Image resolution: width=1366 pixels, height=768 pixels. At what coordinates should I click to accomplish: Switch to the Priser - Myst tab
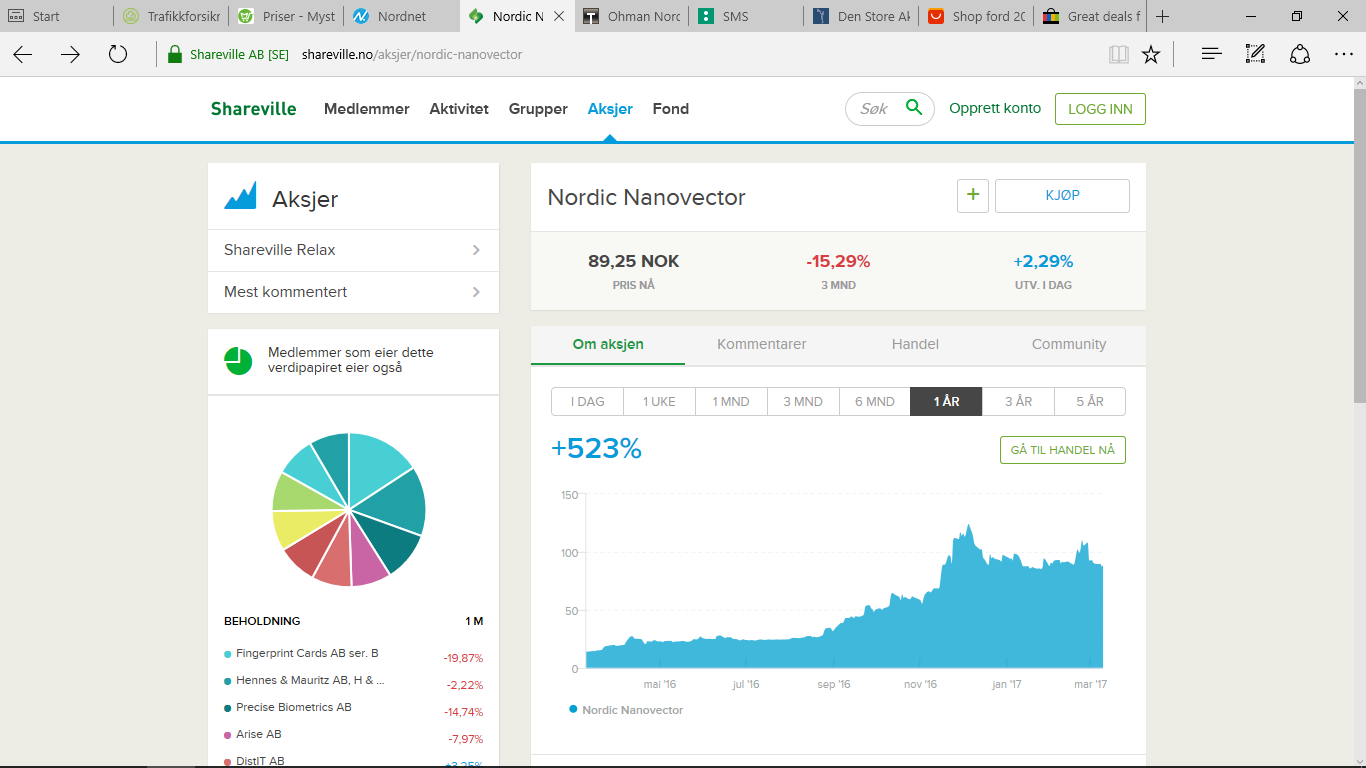click(x=286, y=16)
